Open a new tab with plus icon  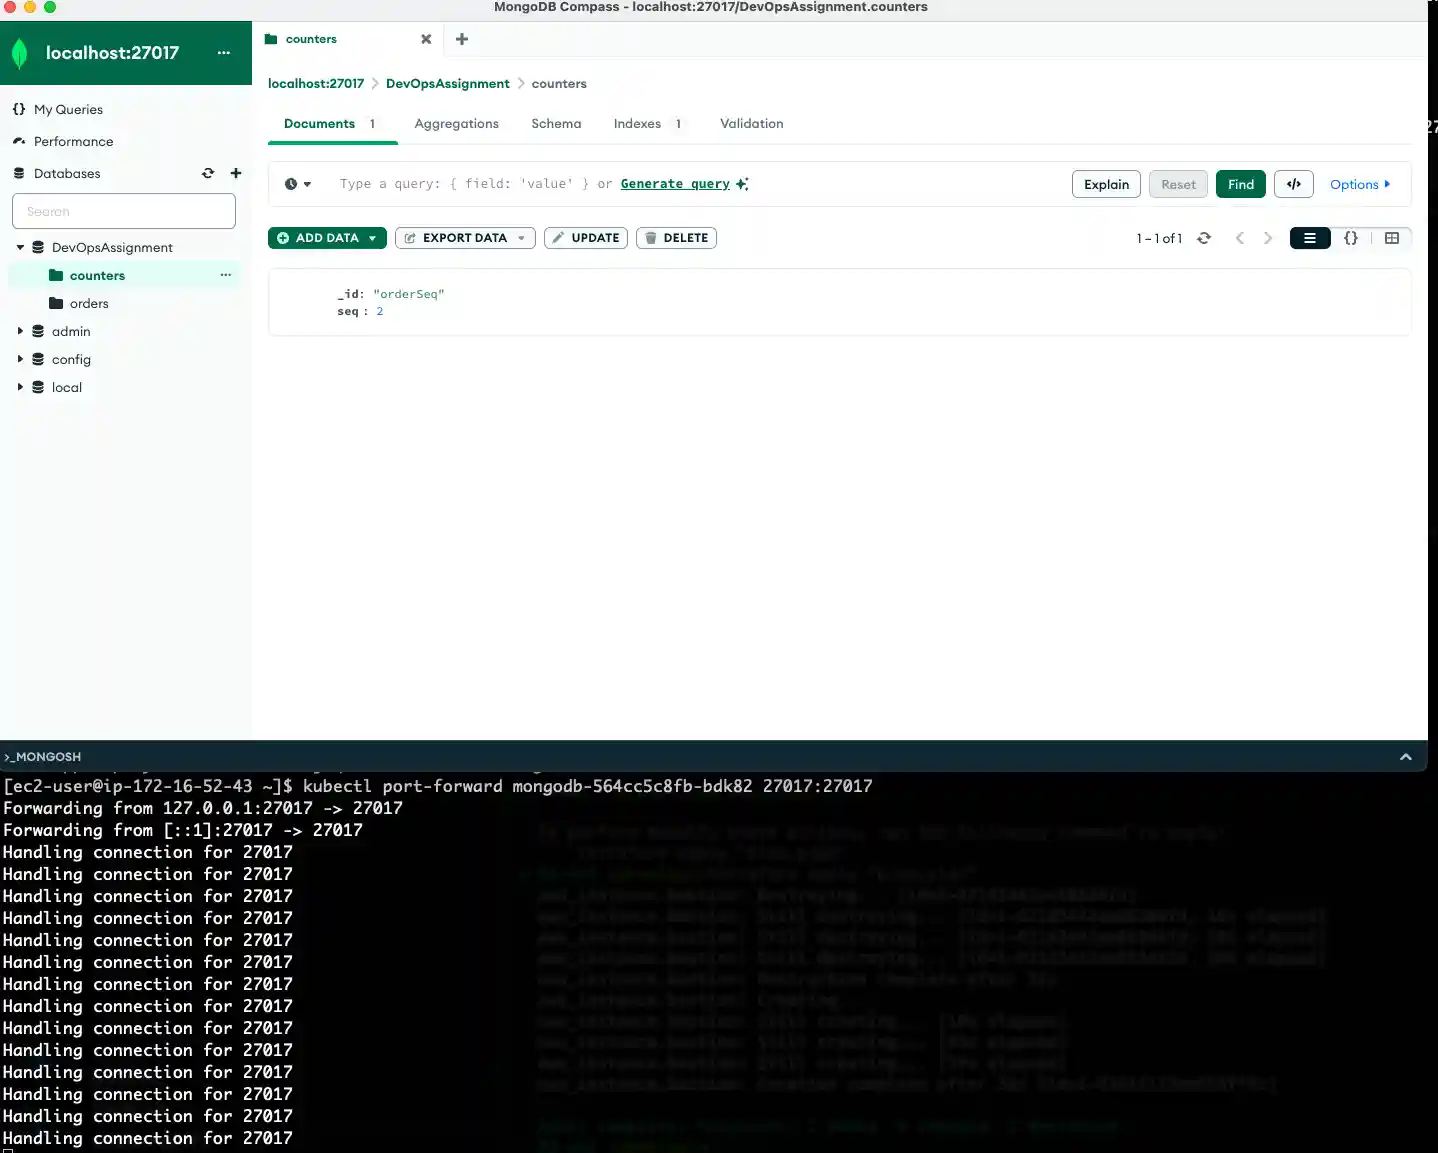[462, 39]
